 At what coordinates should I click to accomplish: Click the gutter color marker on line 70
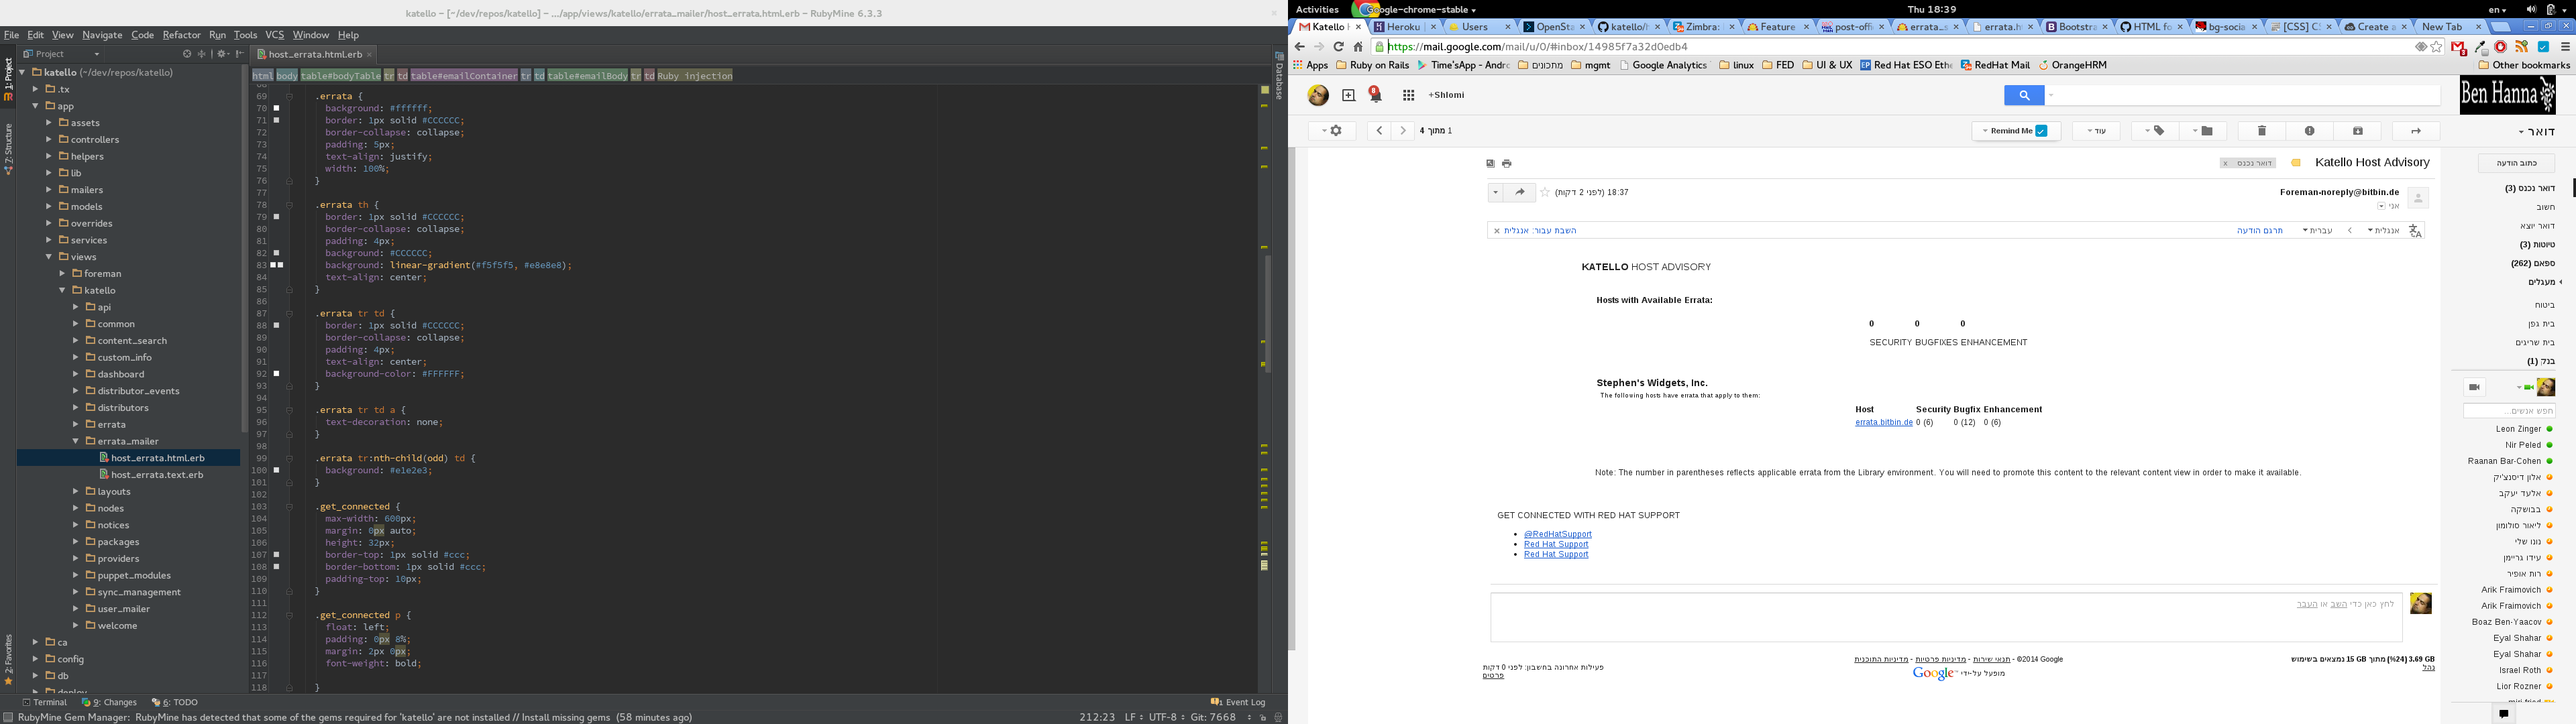pyautogui.click(x=277, y=108)
